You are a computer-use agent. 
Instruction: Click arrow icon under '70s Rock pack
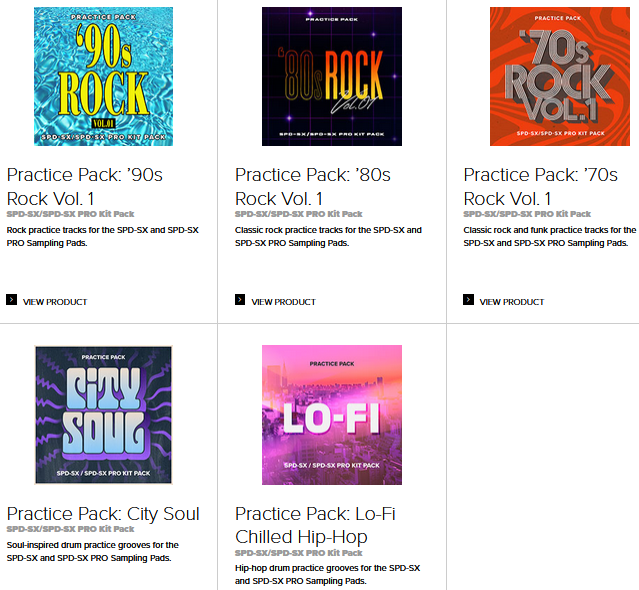468,300
